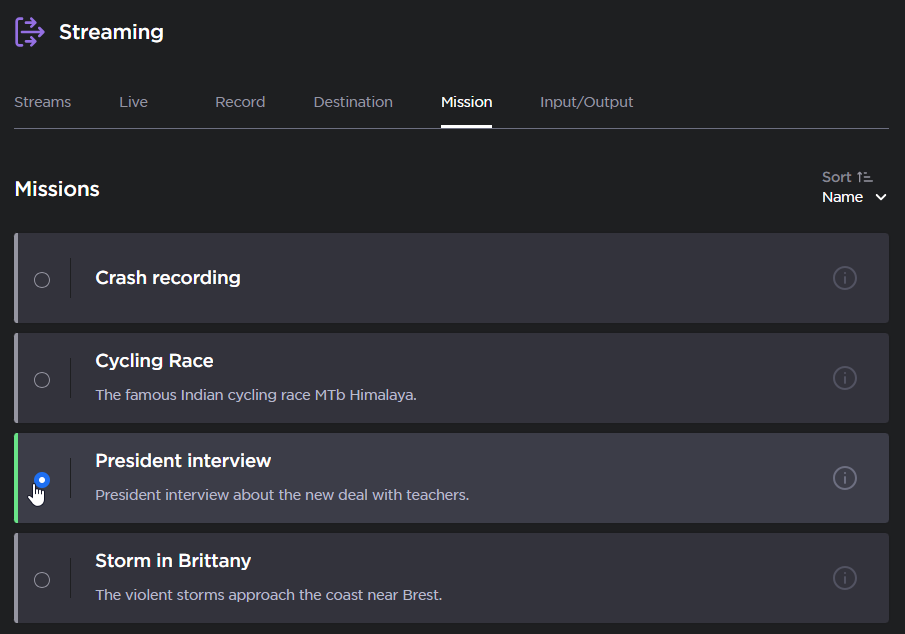Viewport: 905px width, 634px height.
Task: Click the Storm in Brittany description text
Action: (x=268, y=595)
